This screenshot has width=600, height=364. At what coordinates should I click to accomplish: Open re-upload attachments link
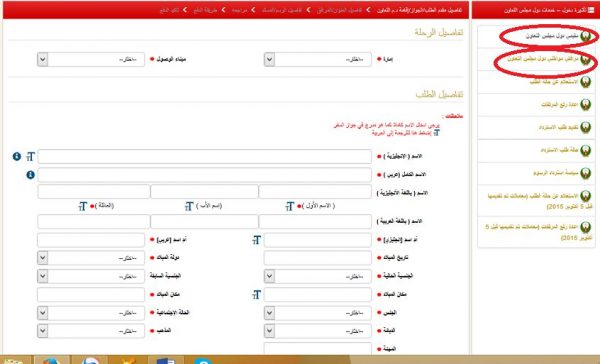point(559,104)
